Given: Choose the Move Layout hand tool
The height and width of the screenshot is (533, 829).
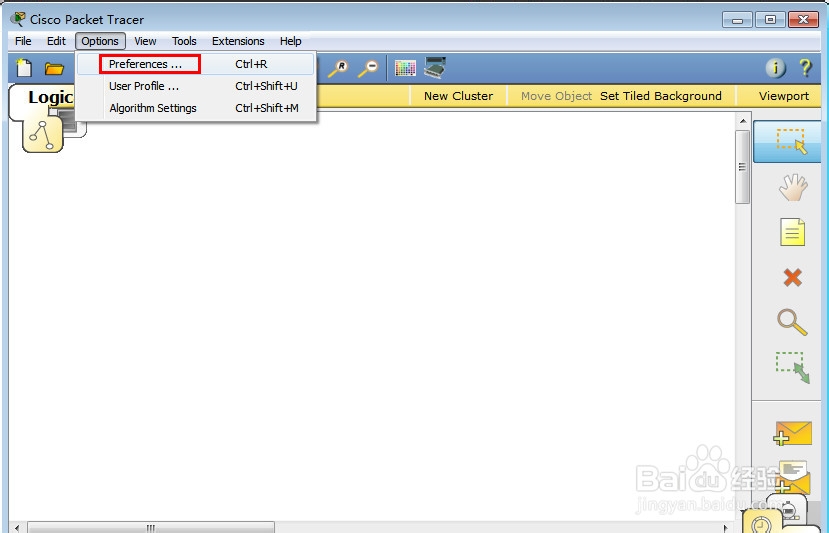Looking at the screenshot, I should 793,188.
